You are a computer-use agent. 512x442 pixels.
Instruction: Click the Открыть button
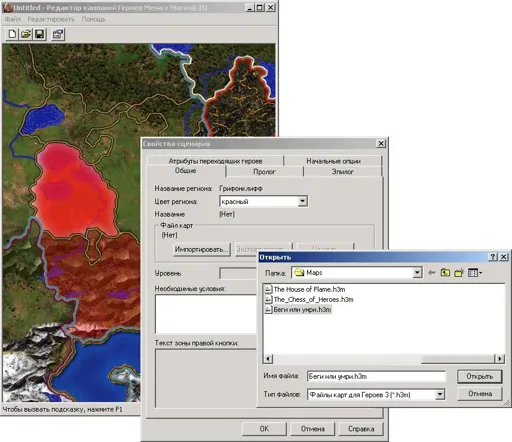point(479,376)
